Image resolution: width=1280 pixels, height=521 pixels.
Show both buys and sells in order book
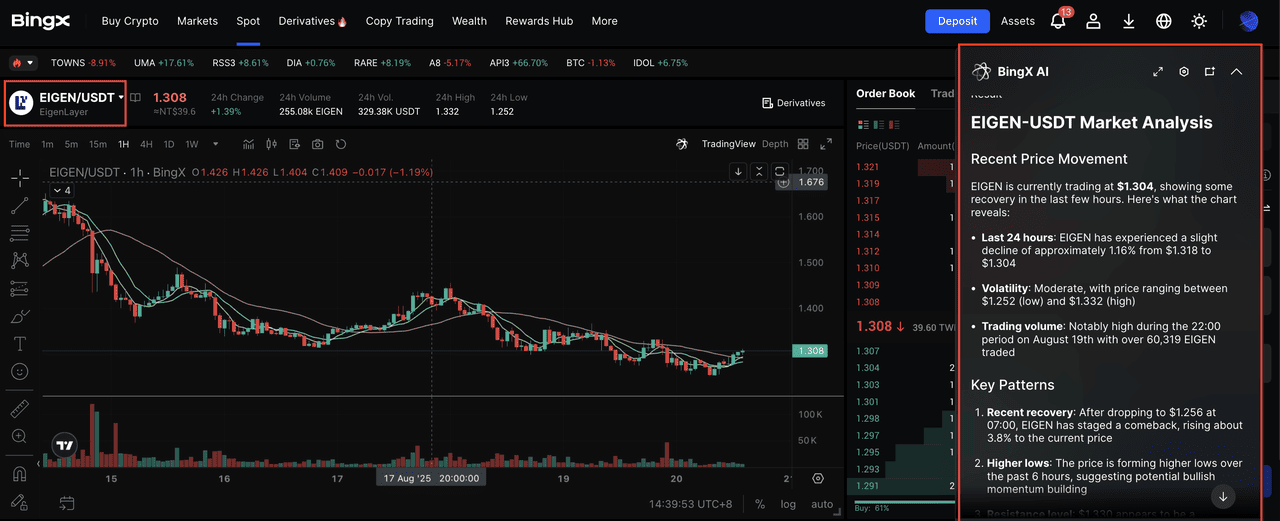(864, 125)
